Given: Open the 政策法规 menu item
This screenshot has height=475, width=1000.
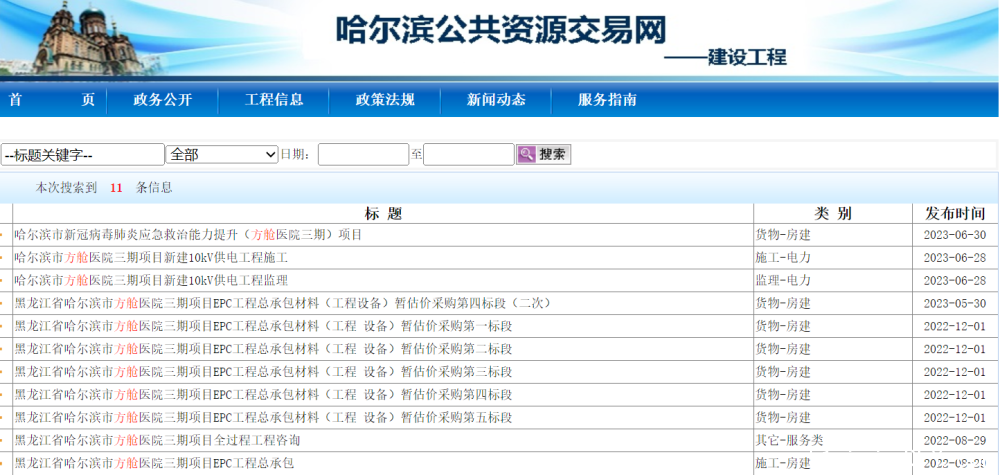Looking at the screenshot, I should (x=385, y=100).
